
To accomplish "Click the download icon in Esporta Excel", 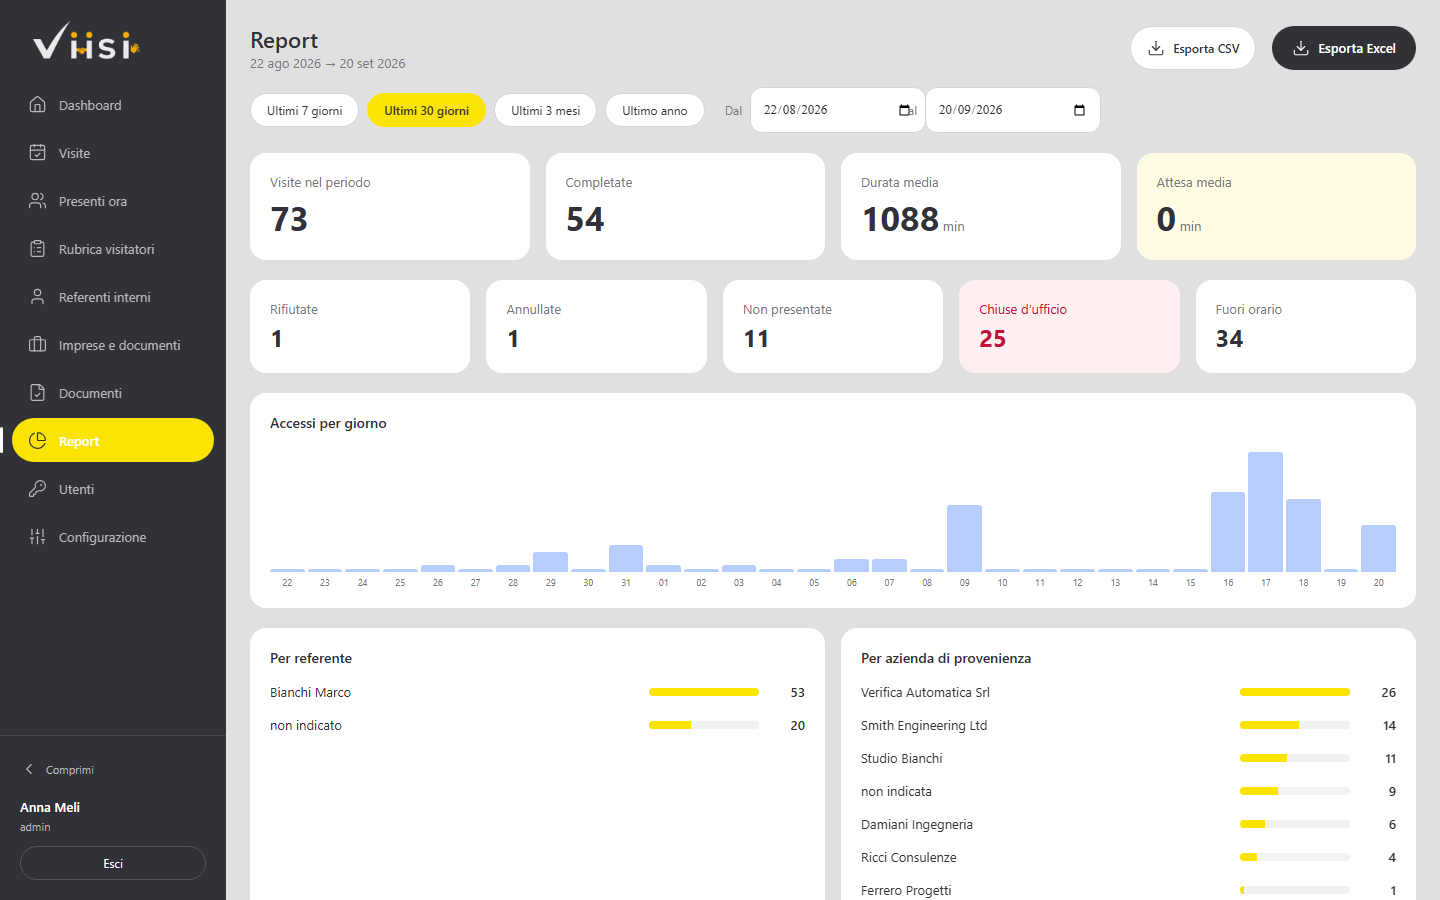I will pos(1301,48).
